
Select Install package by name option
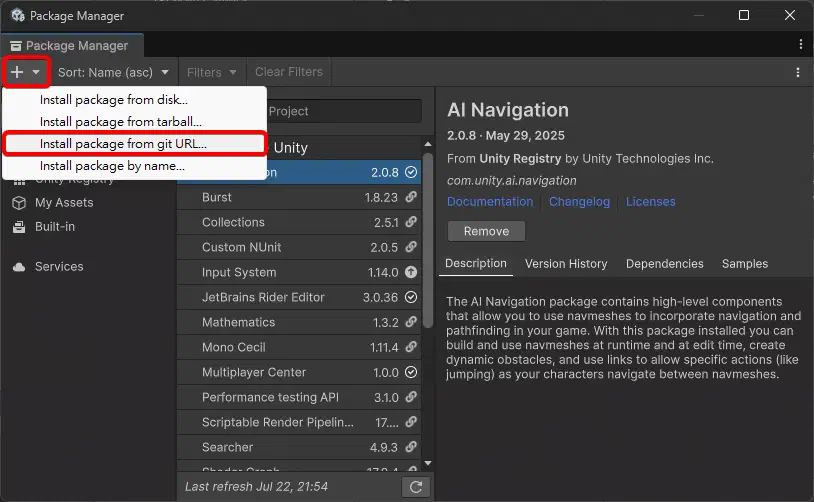pos(112,166)
